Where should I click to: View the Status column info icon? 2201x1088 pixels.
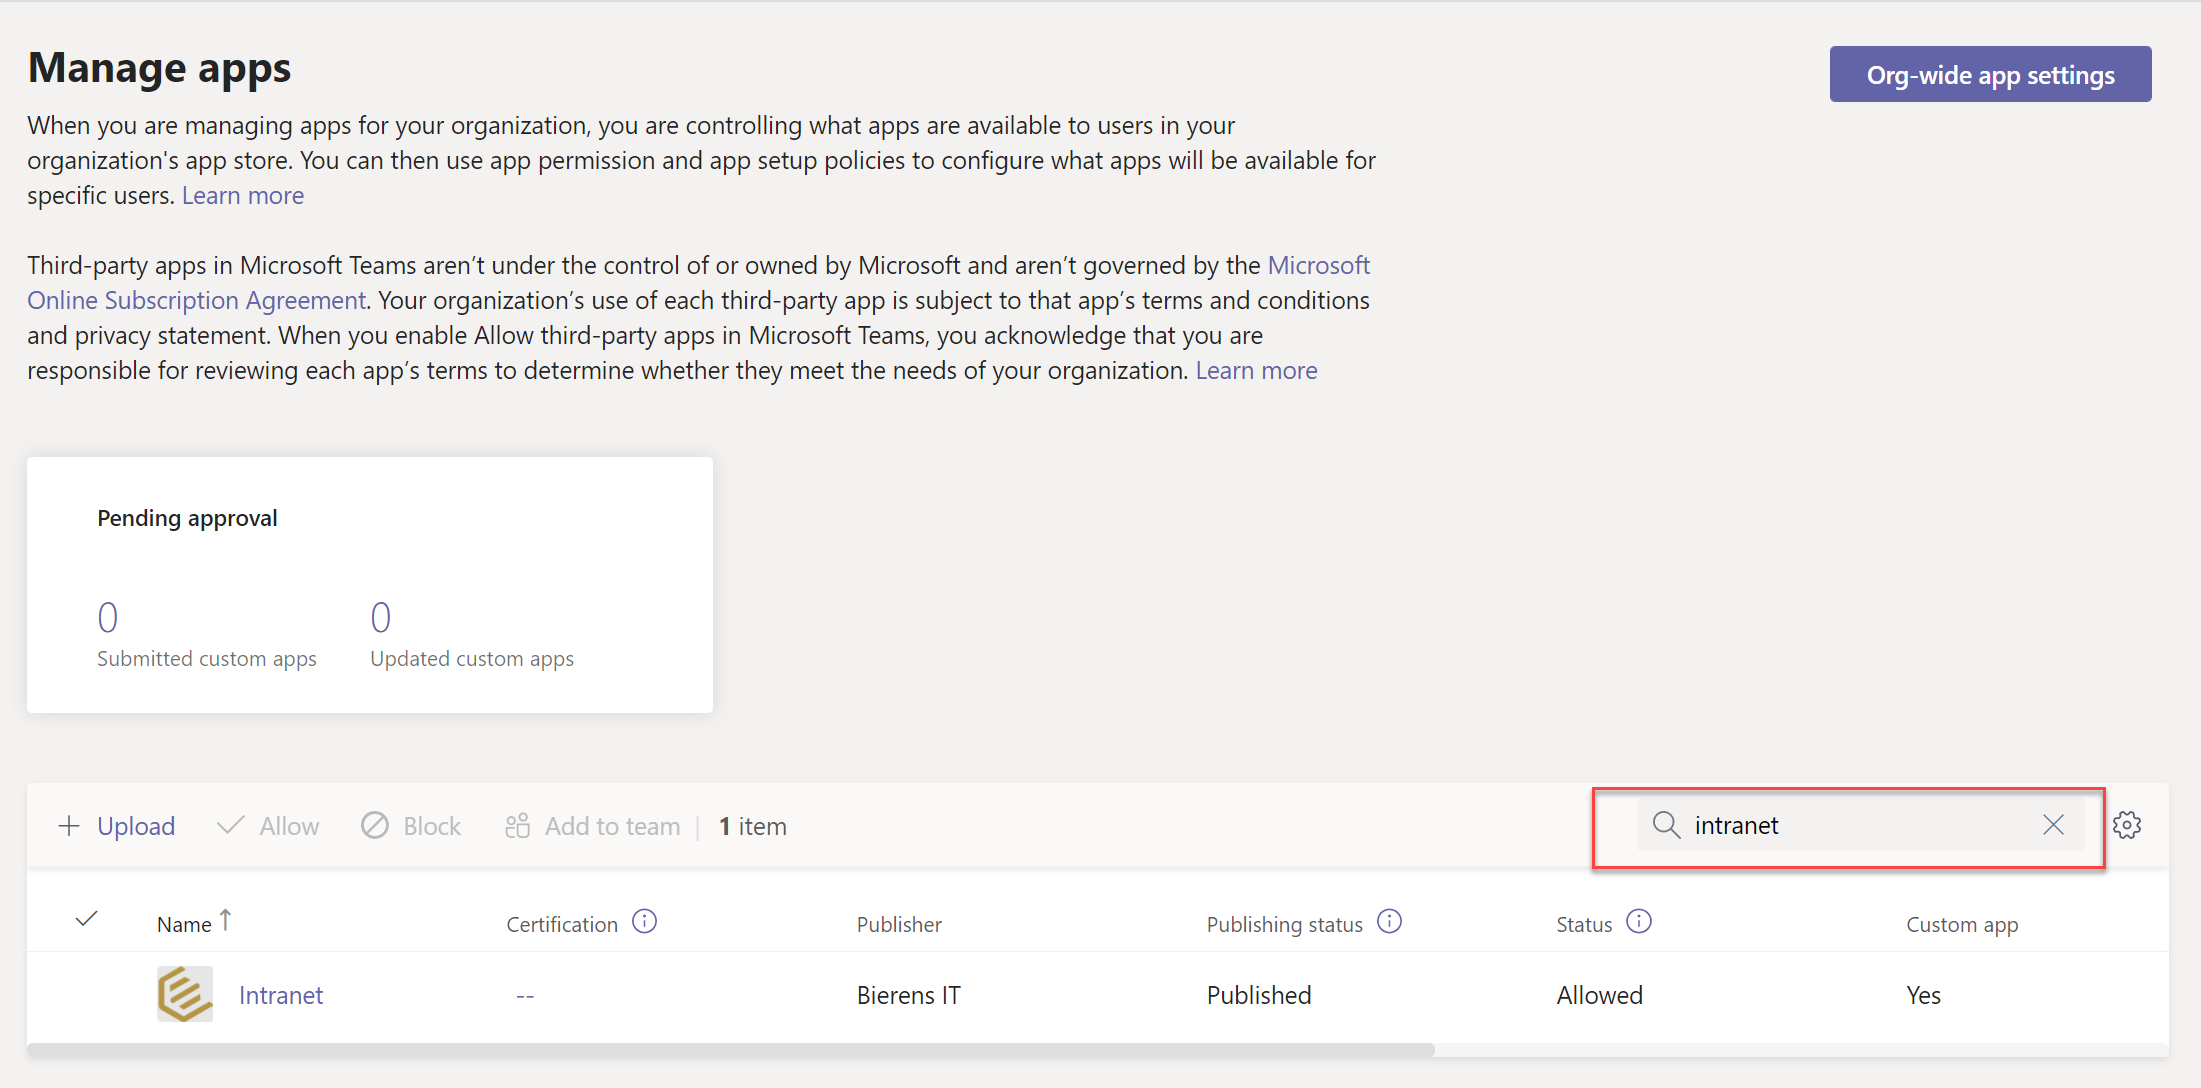point(1639,921)
